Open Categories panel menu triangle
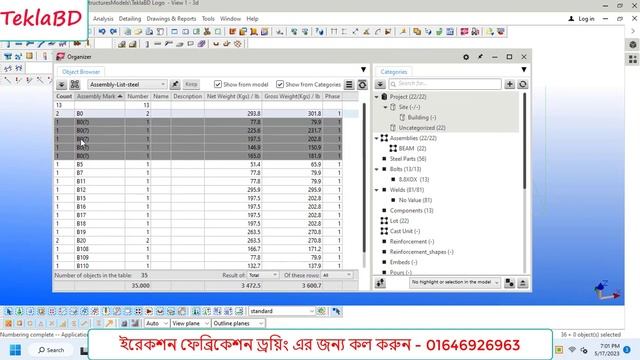Viewport: 640px width, 360px height. [x=524, y=70]
